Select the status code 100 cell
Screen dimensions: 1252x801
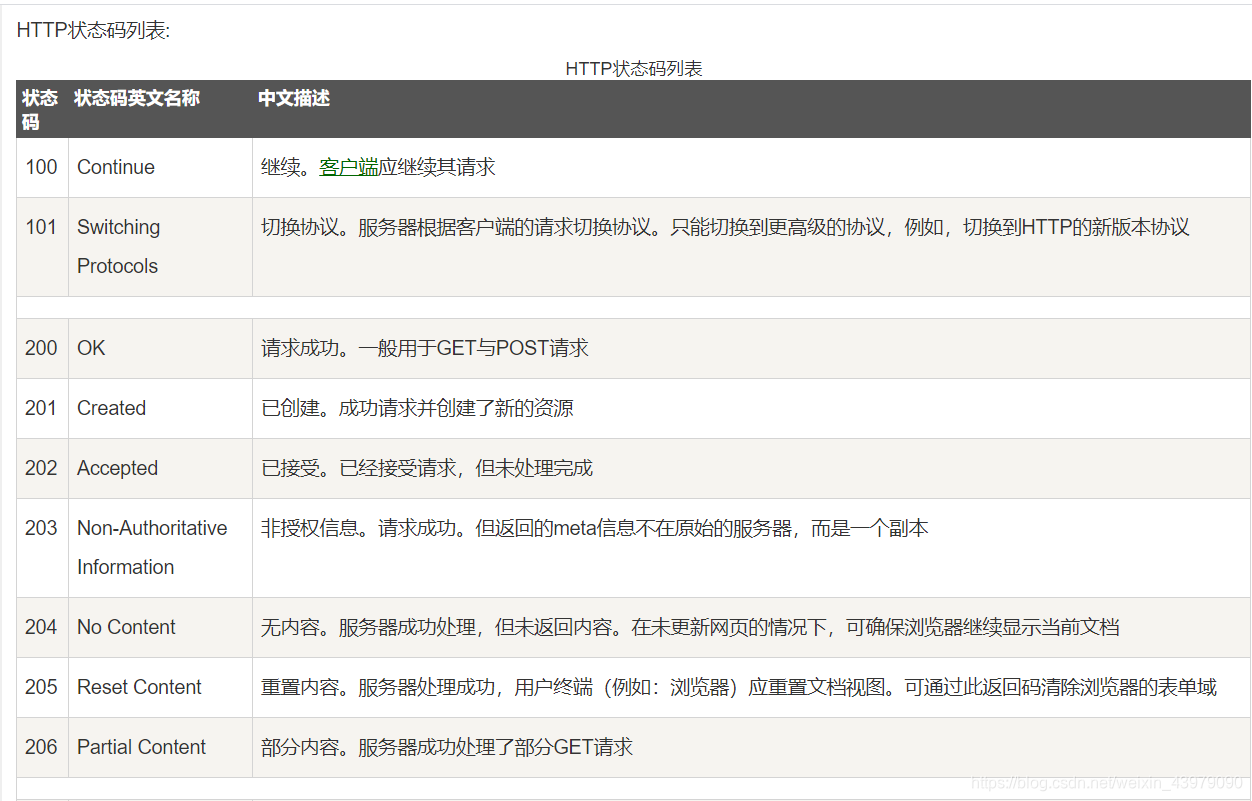click(x=42, y=167)
